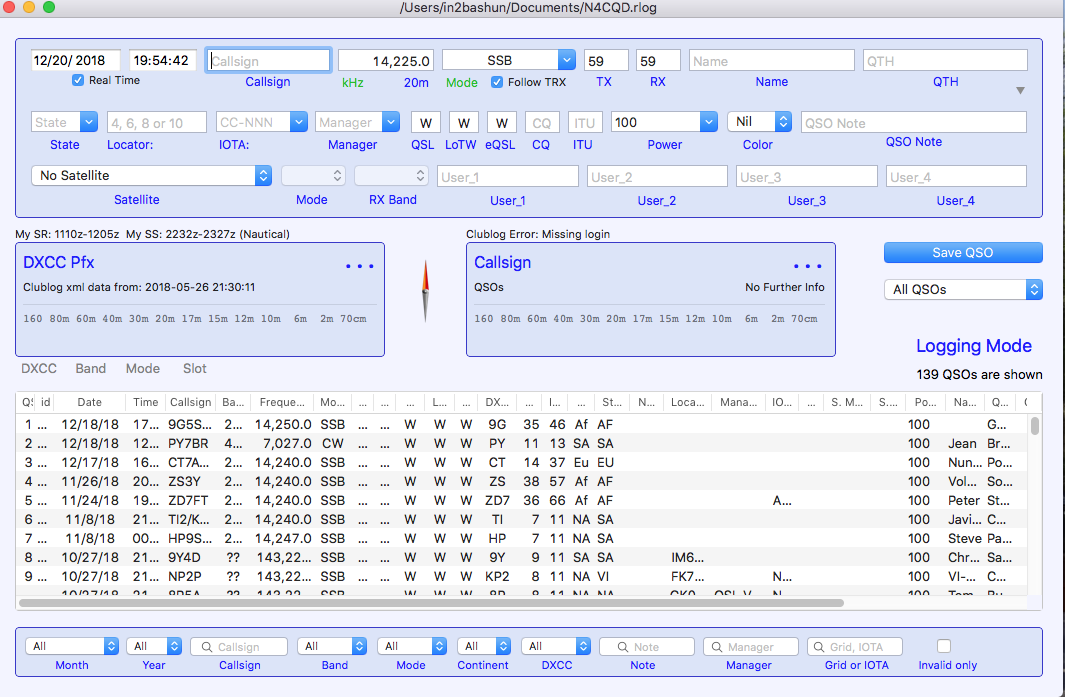Click search icon in Manager filter
This screenshot has height=697, width=1065.
click(716, 647)
